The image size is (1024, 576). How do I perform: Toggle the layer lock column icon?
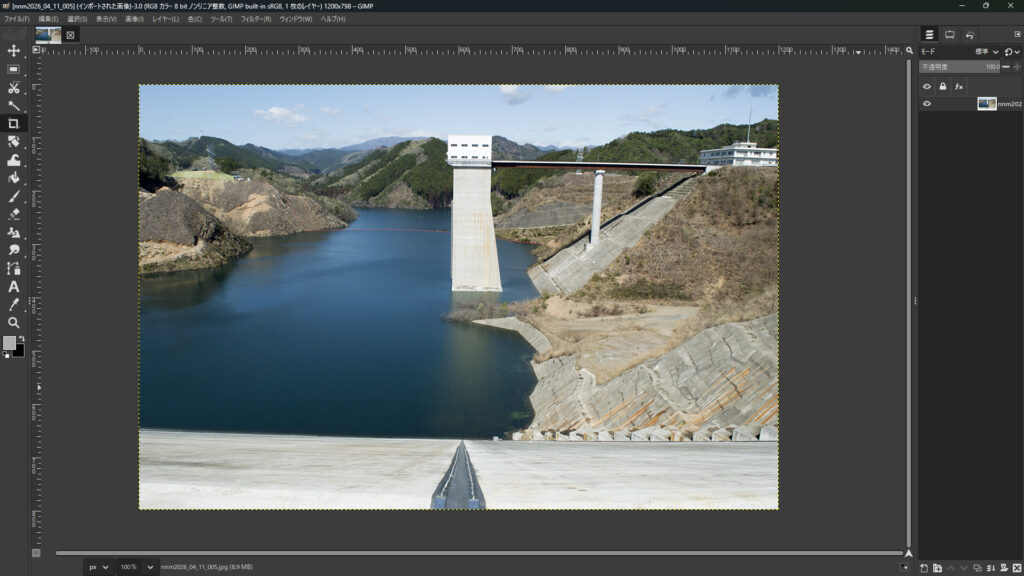click(x=942, y=86)
